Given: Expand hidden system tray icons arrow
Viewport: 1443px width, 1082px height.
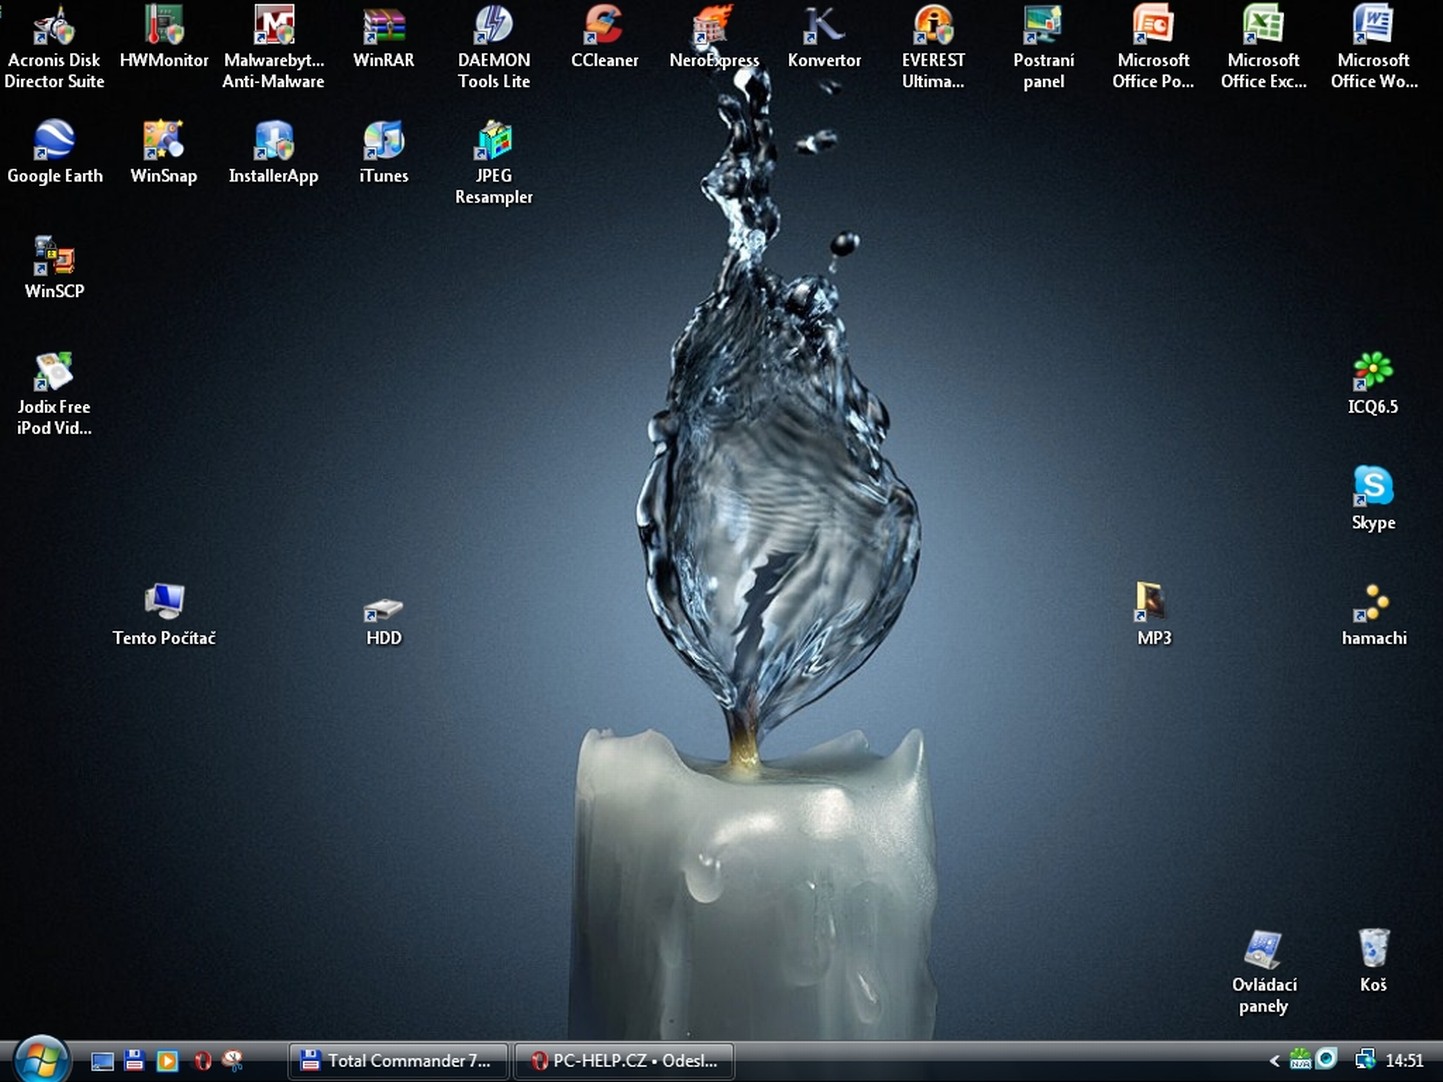Looking at the screenshot, I should click(1274, 1061).
